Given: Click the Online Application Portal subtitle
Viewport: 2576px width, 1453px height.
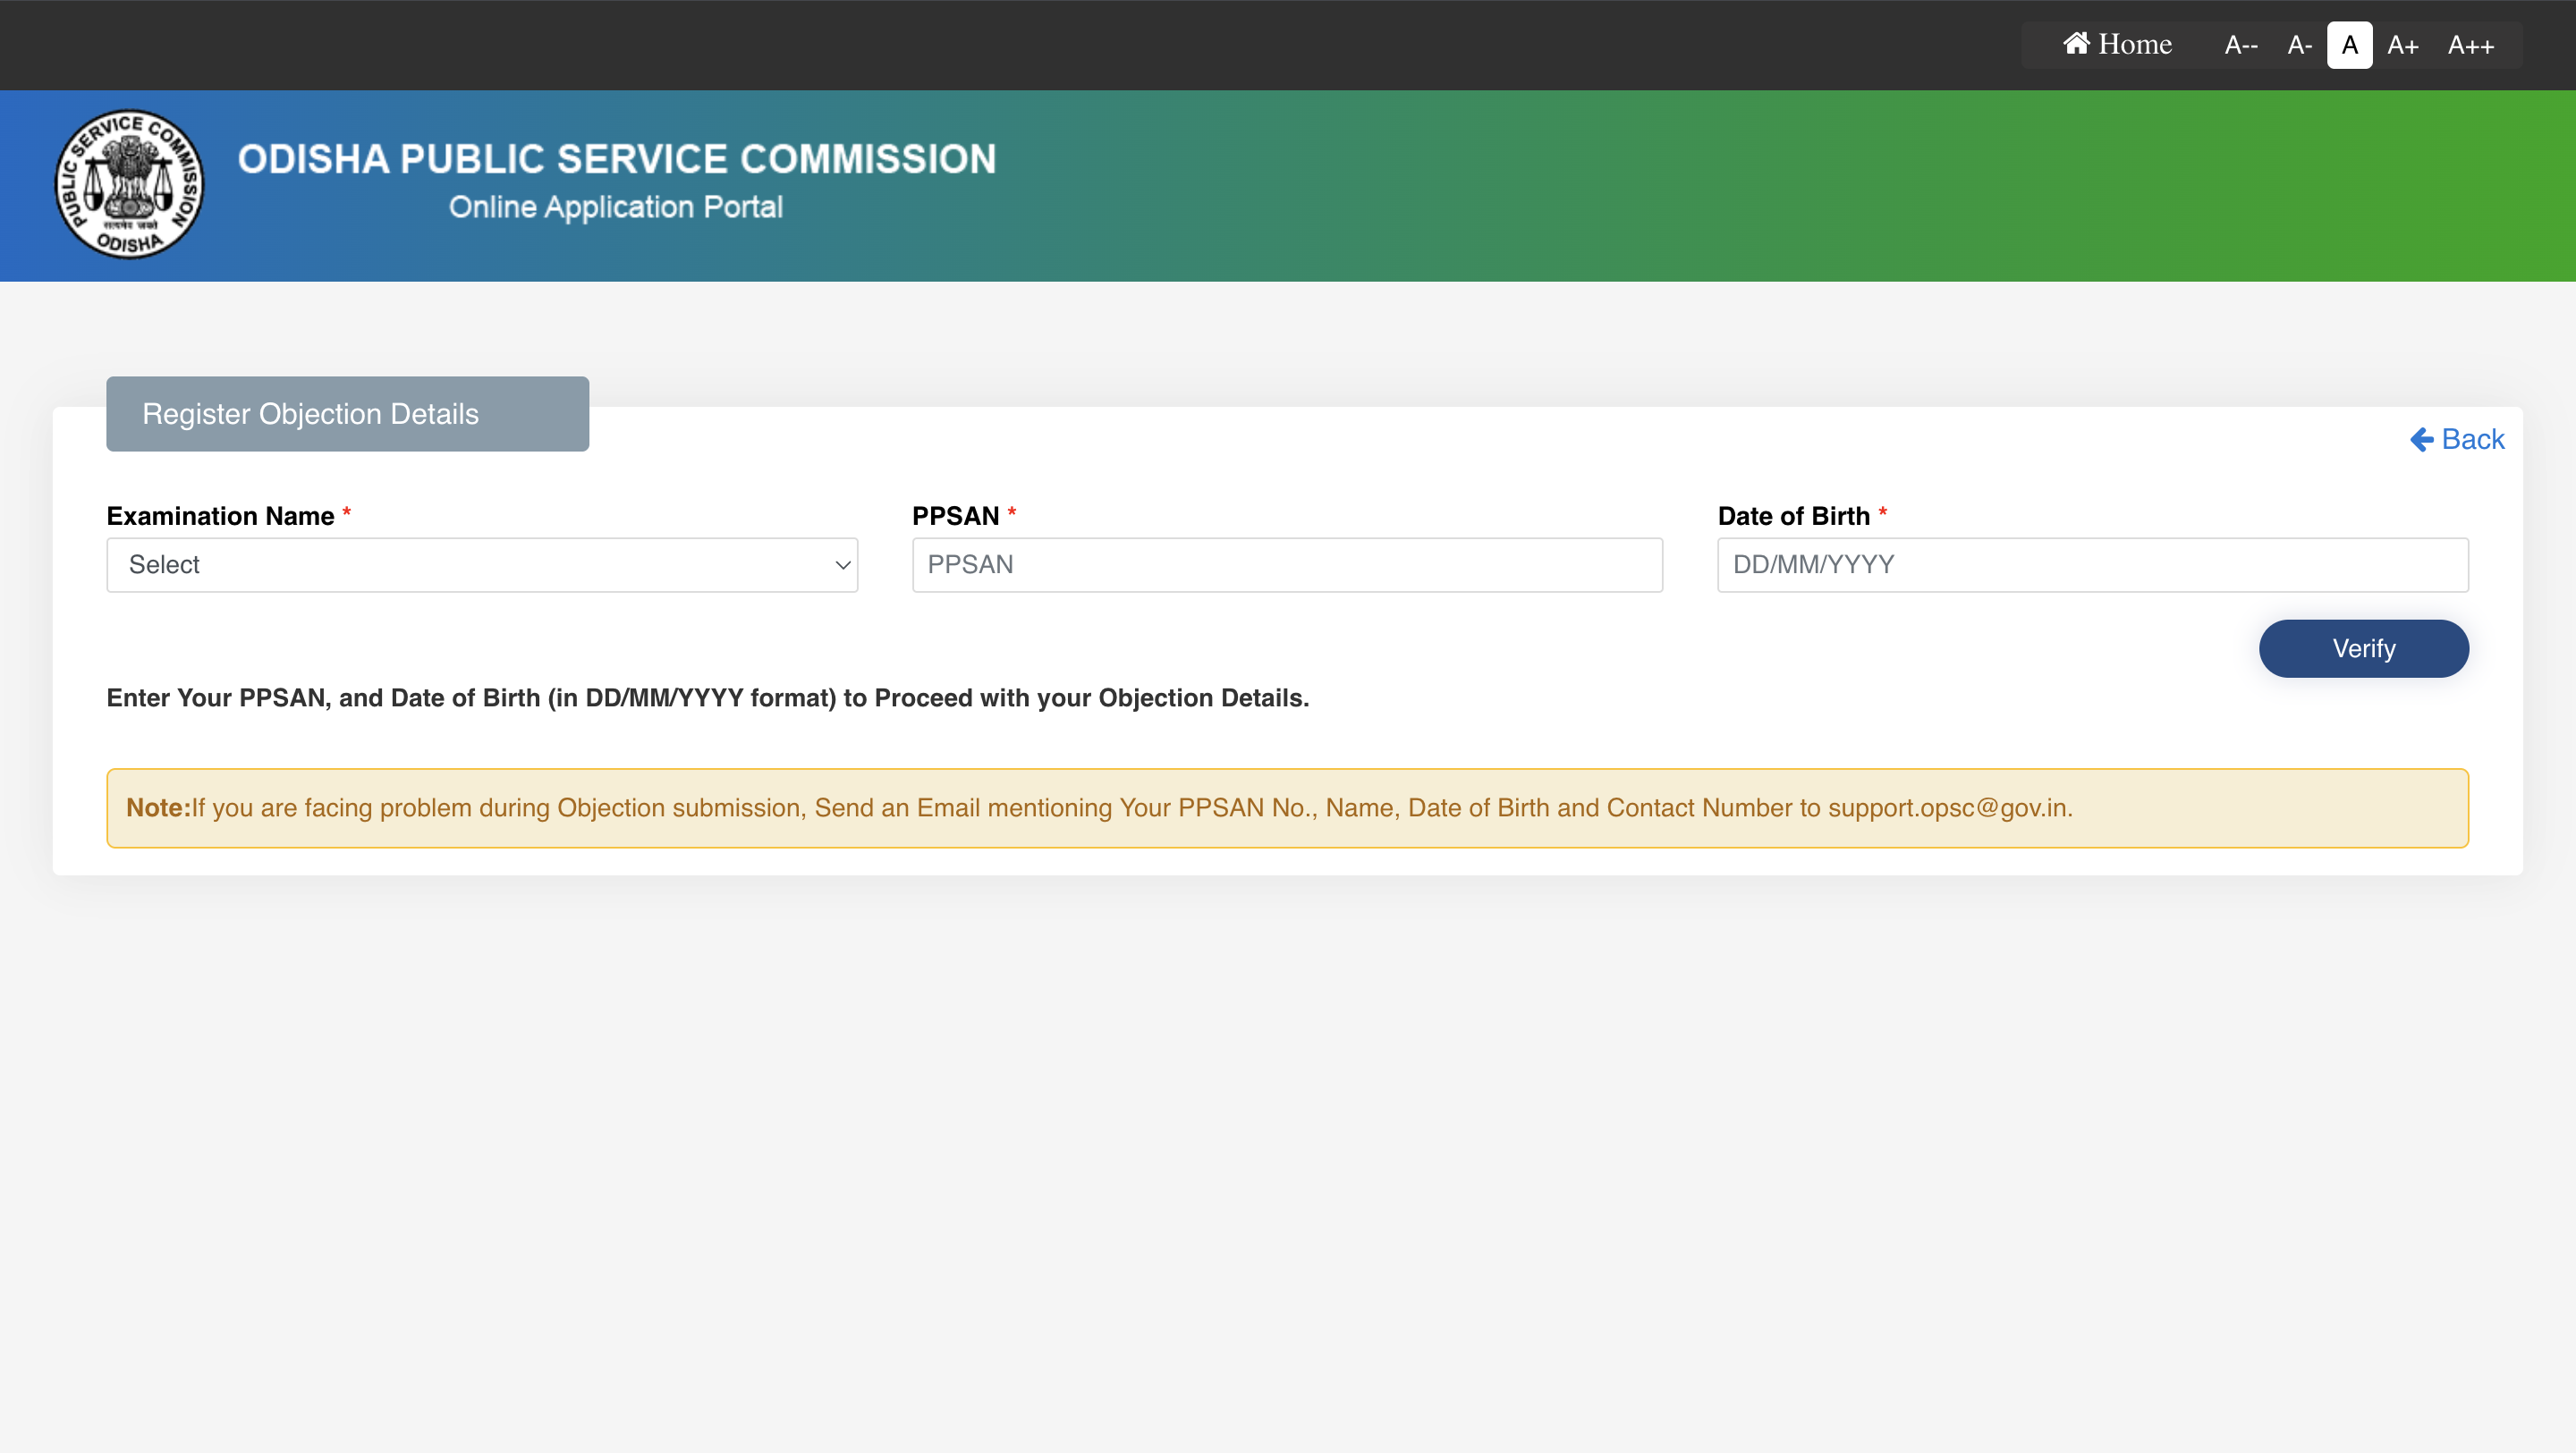Looking at the screenshot, I should coord(616,207).
